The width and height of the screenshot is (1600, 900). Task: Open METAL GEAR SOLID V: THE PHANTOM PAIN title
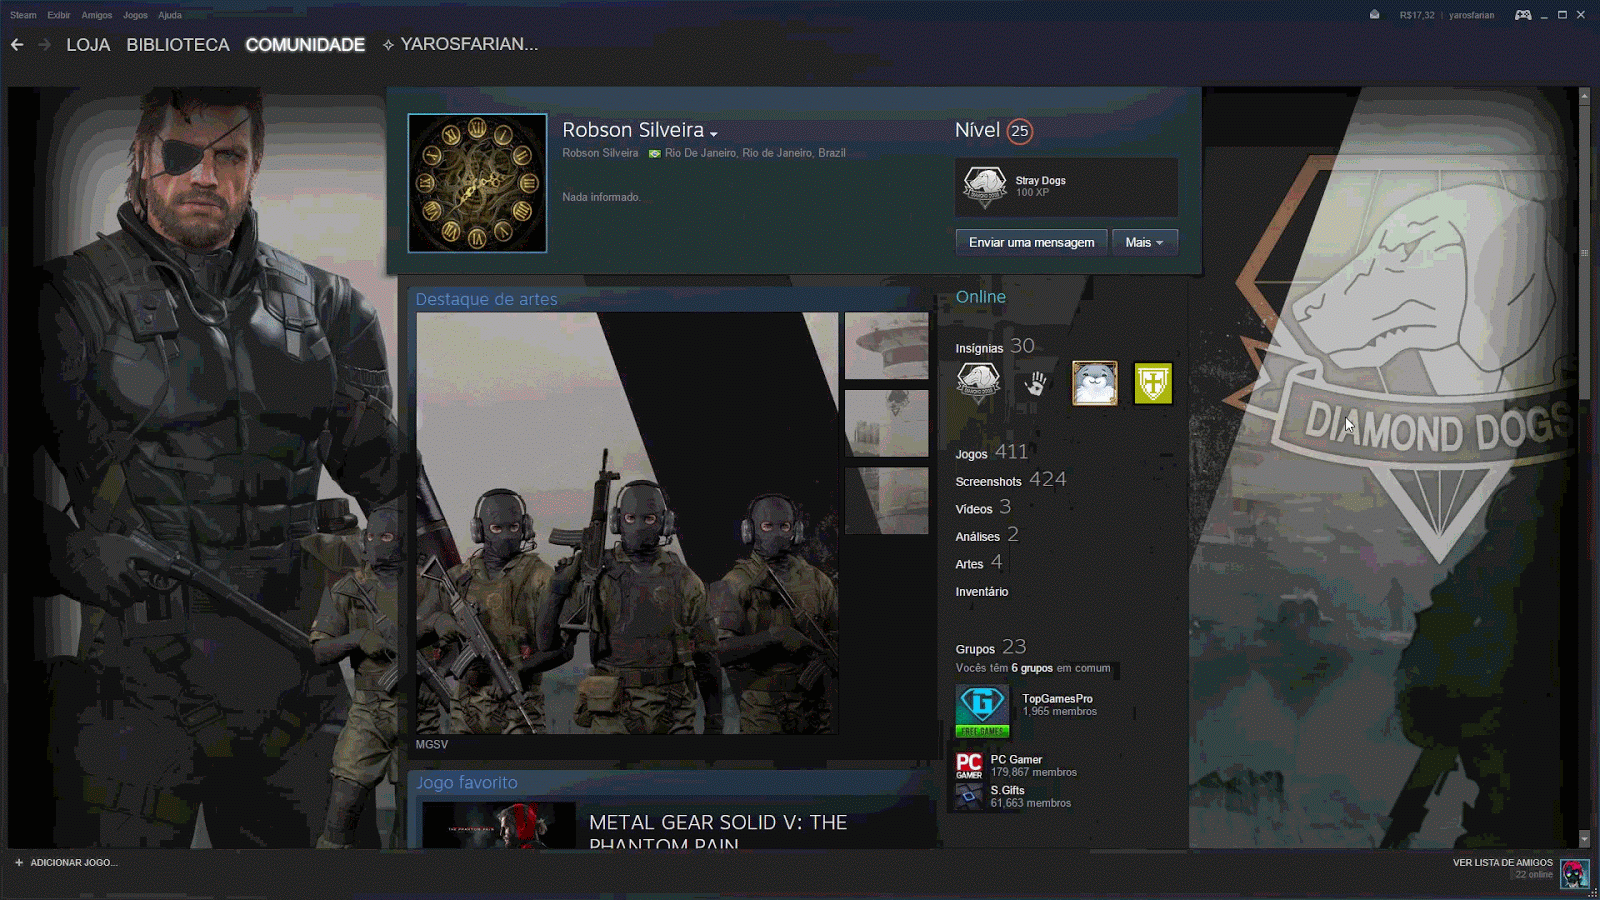(x=718, y=832)
